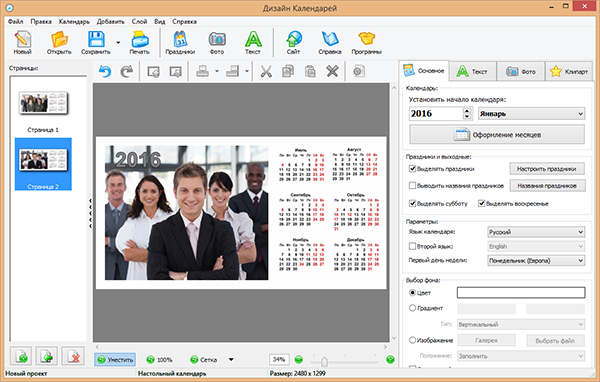This screenshot has width=600, height=382.
Task: Open the Добавить menu
Action: click(x=111, y=21)
